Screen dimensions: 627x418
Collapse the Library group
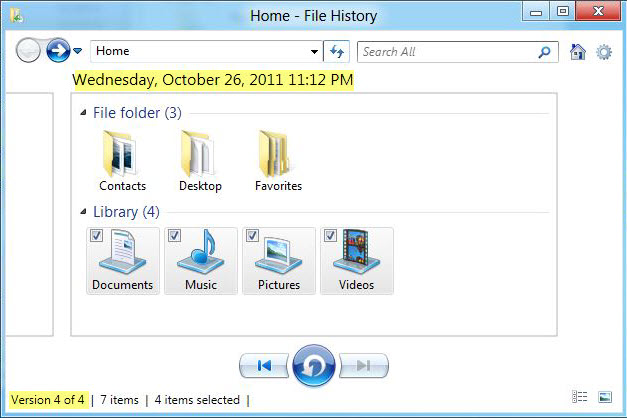click(x=84, y=213)
